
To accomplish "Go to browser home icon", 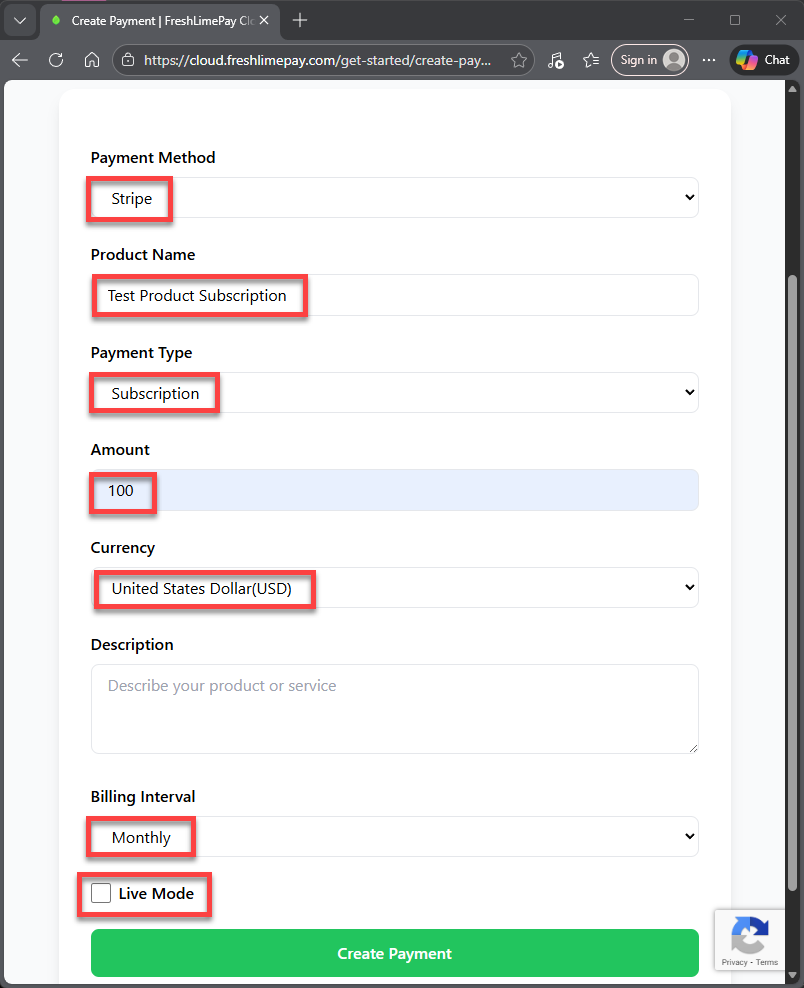I will [92, 60].
